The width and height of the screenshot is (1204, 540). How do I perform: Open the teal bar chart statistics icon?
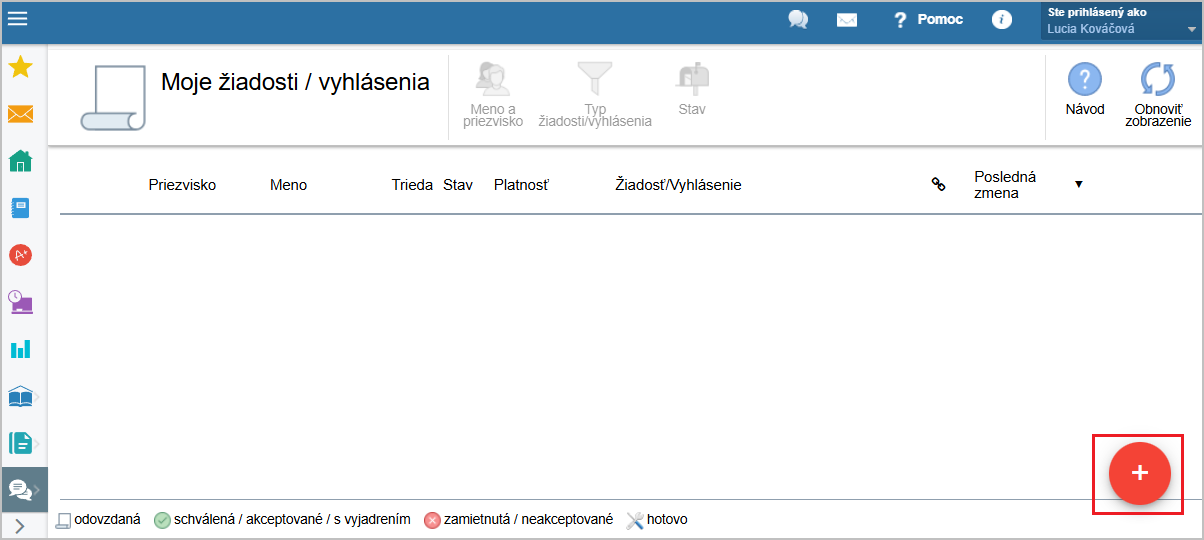tap(20, 348)
